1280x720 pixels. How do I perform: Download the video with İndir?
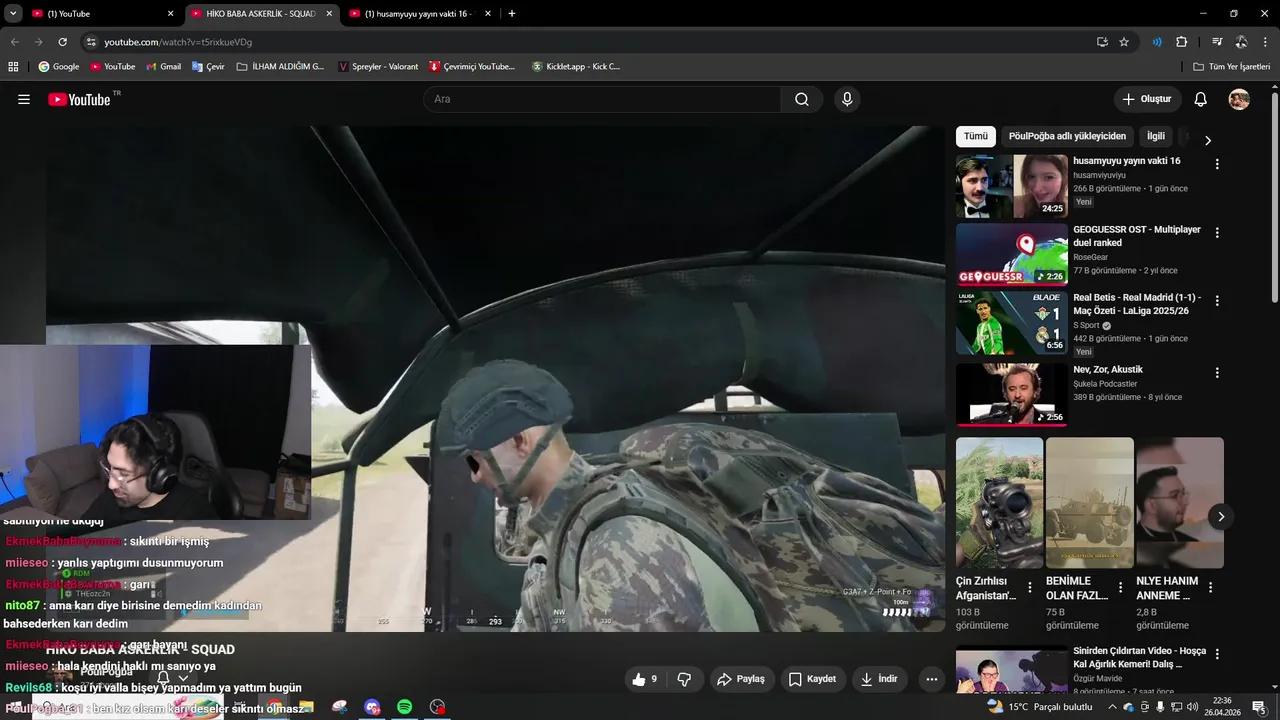pyautogui.click(x=879, y=679)
